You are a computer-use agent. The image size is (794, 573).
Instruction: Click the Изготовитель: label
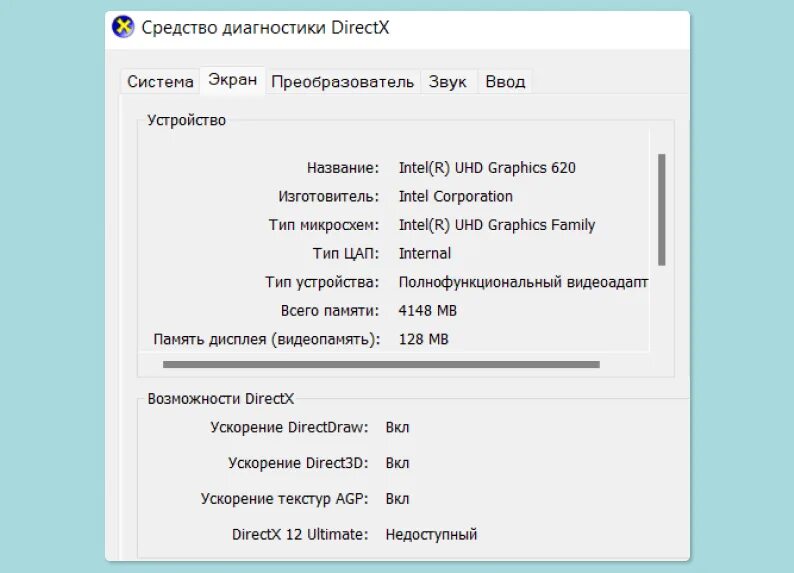(328, 196)
